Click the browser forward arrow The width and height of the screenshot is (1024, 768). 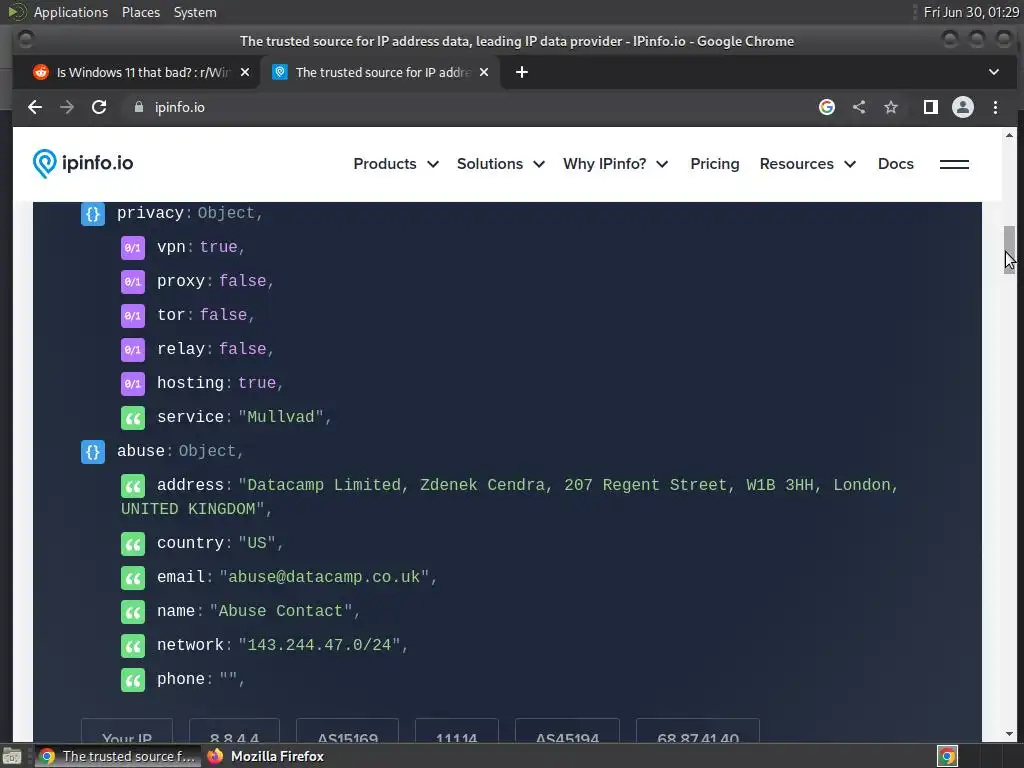click(67, 107)
